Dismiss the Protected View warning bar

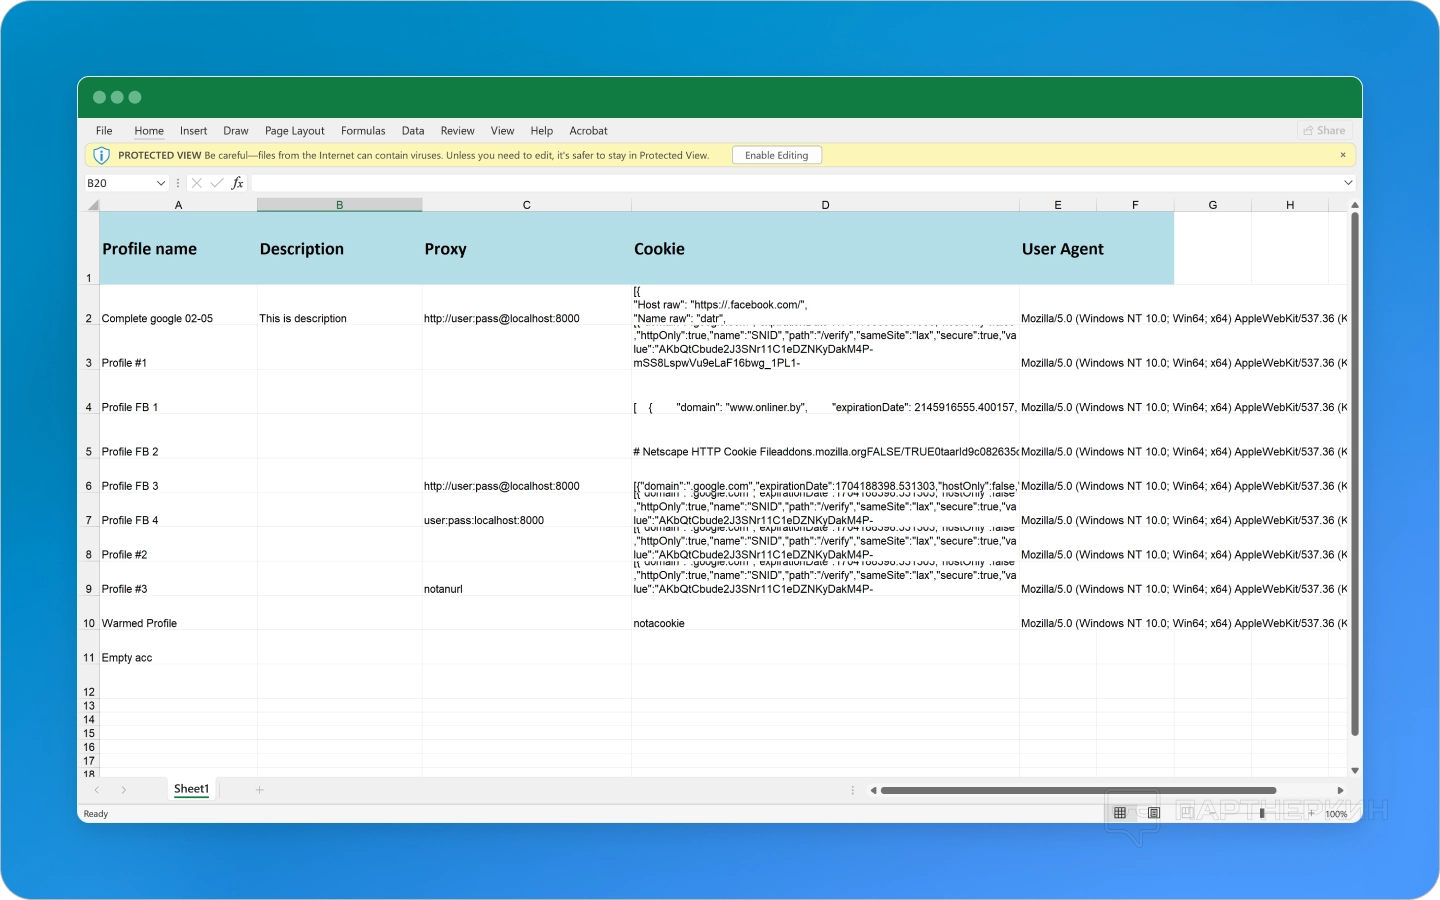(1342, 155)
